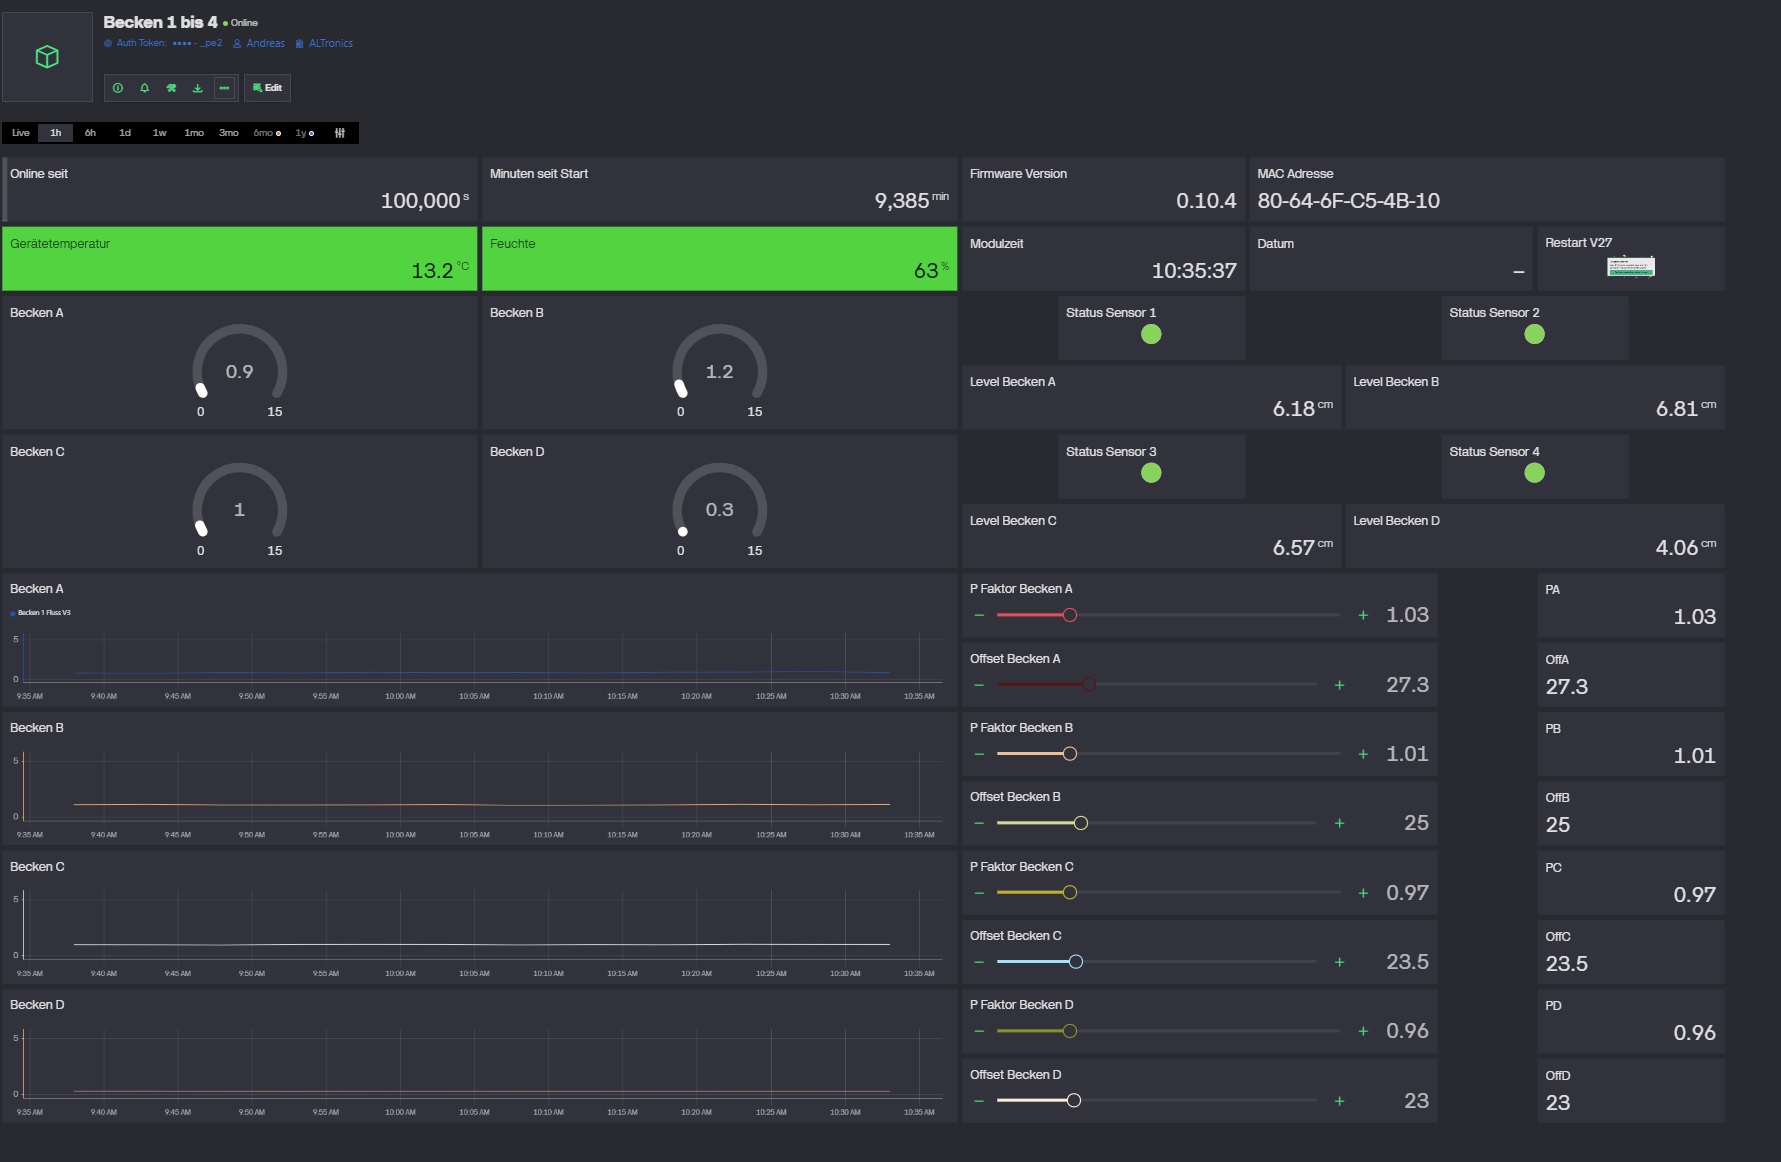Click the Offset Becken C slider handle
This screenshot has width=1781, height=1162.
click(x=1076, y=962)
